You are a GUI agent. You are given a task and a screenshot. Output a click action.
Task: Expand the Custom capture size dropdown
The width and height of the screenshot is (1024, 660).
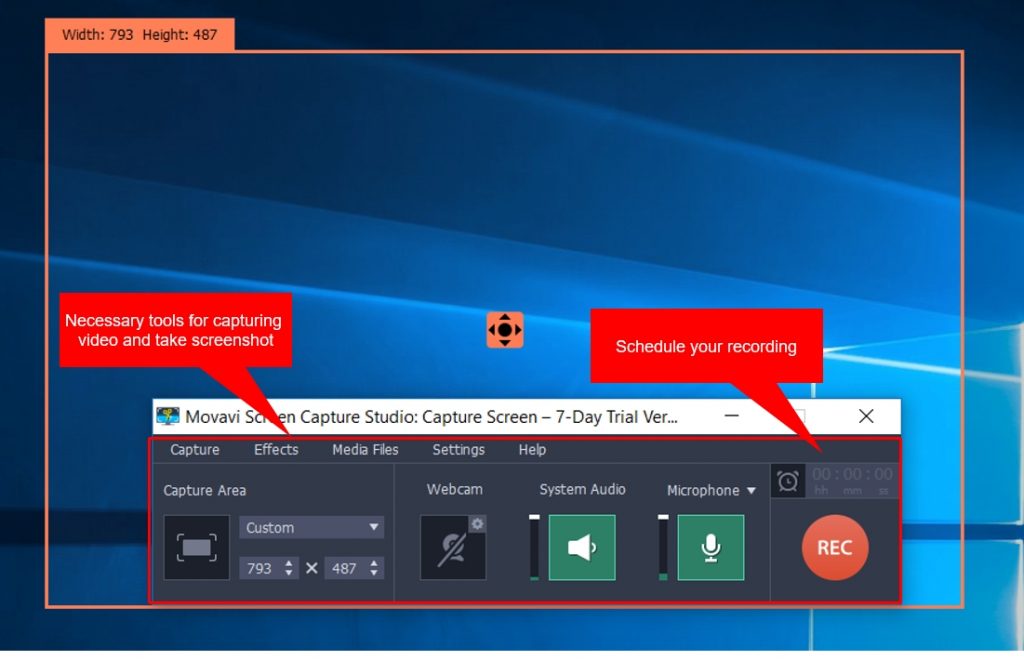(312, 527)
